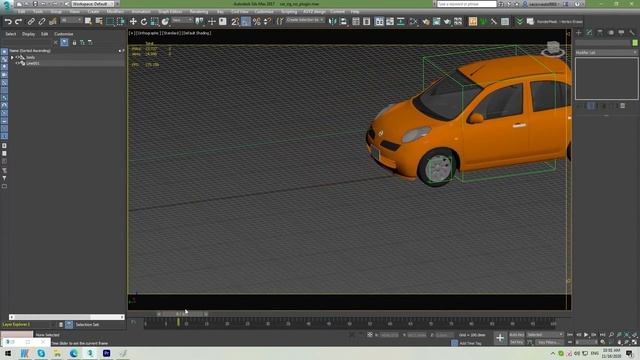Switch to the Create command panel tab
This screenshot has width=640, height=360.
[579, 33]
